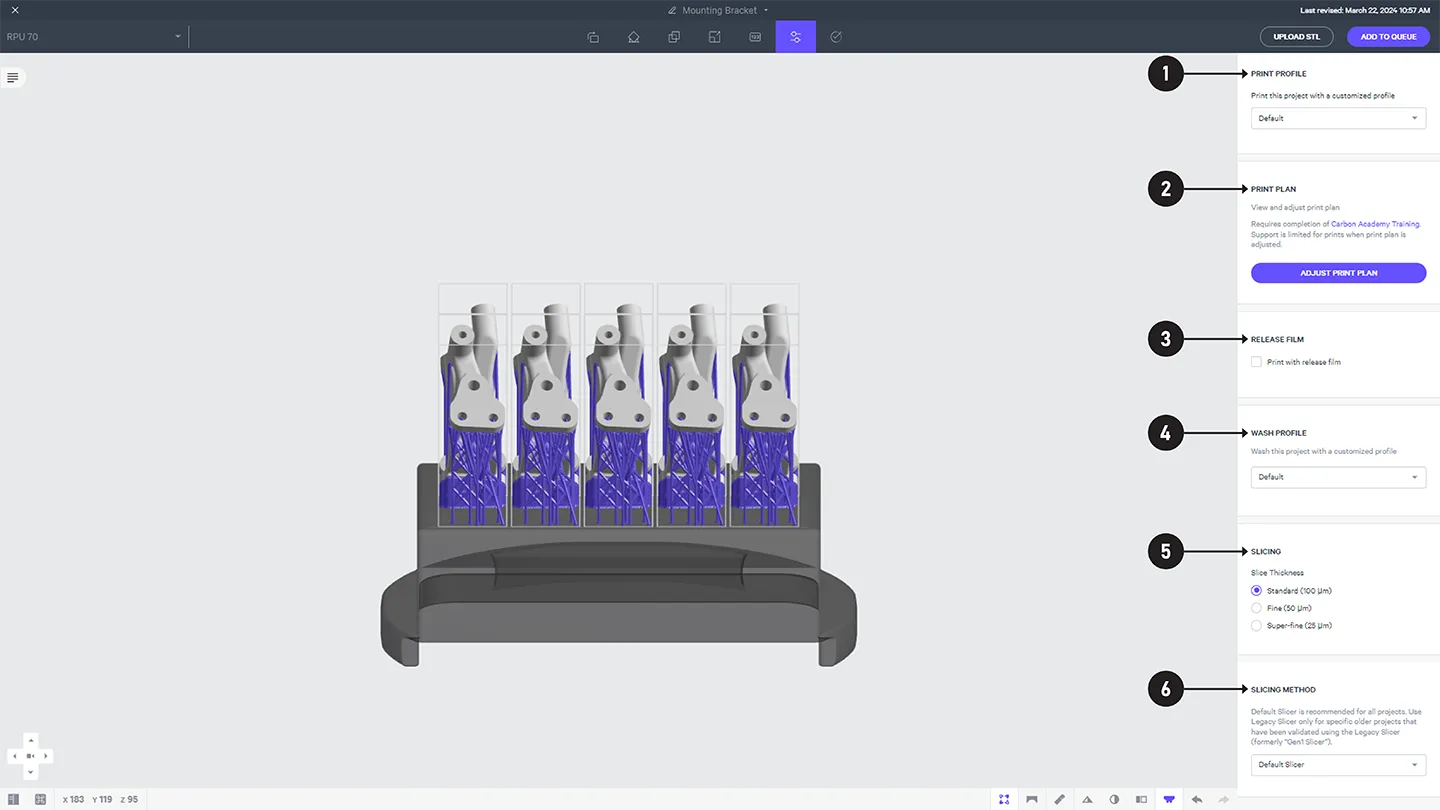
Task: Select Fine (50 µm) slice thickness
Action: tap(1256, 608)
